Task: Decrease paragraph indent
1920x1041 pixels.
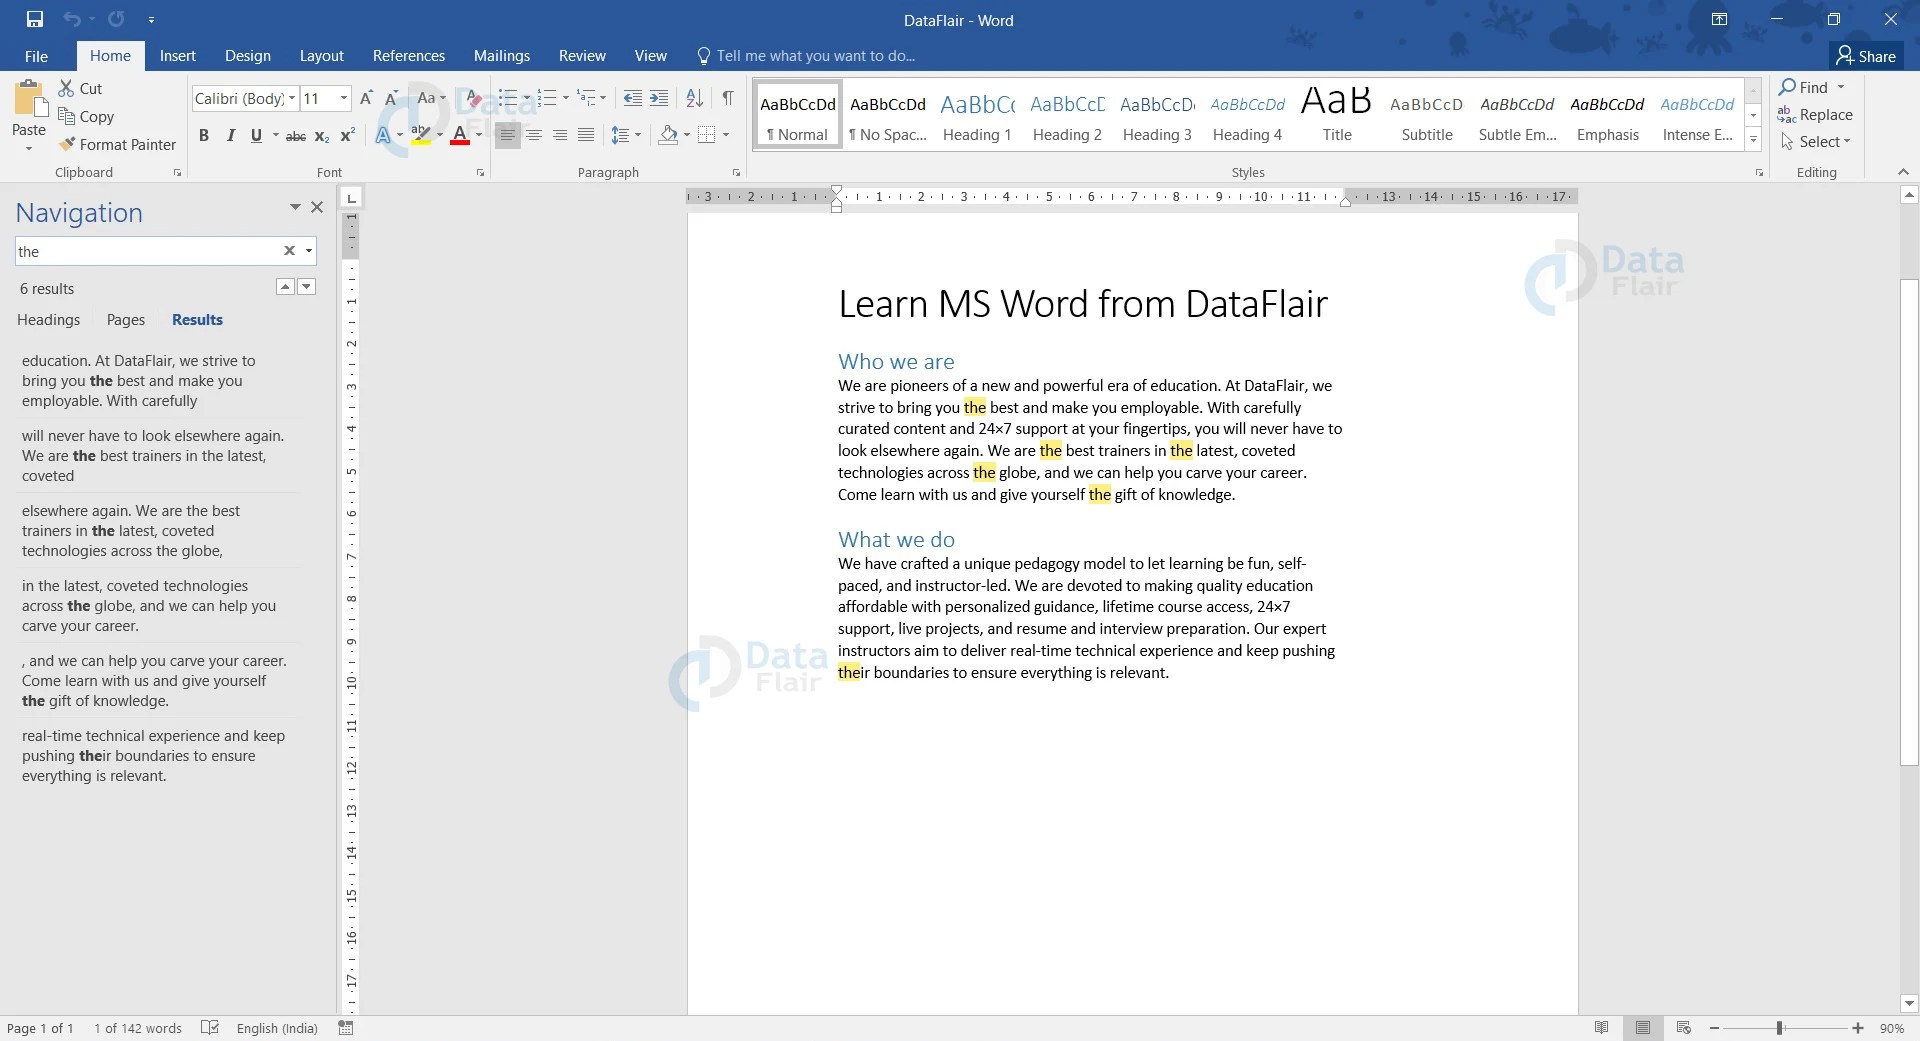Action: pos(632,98)
